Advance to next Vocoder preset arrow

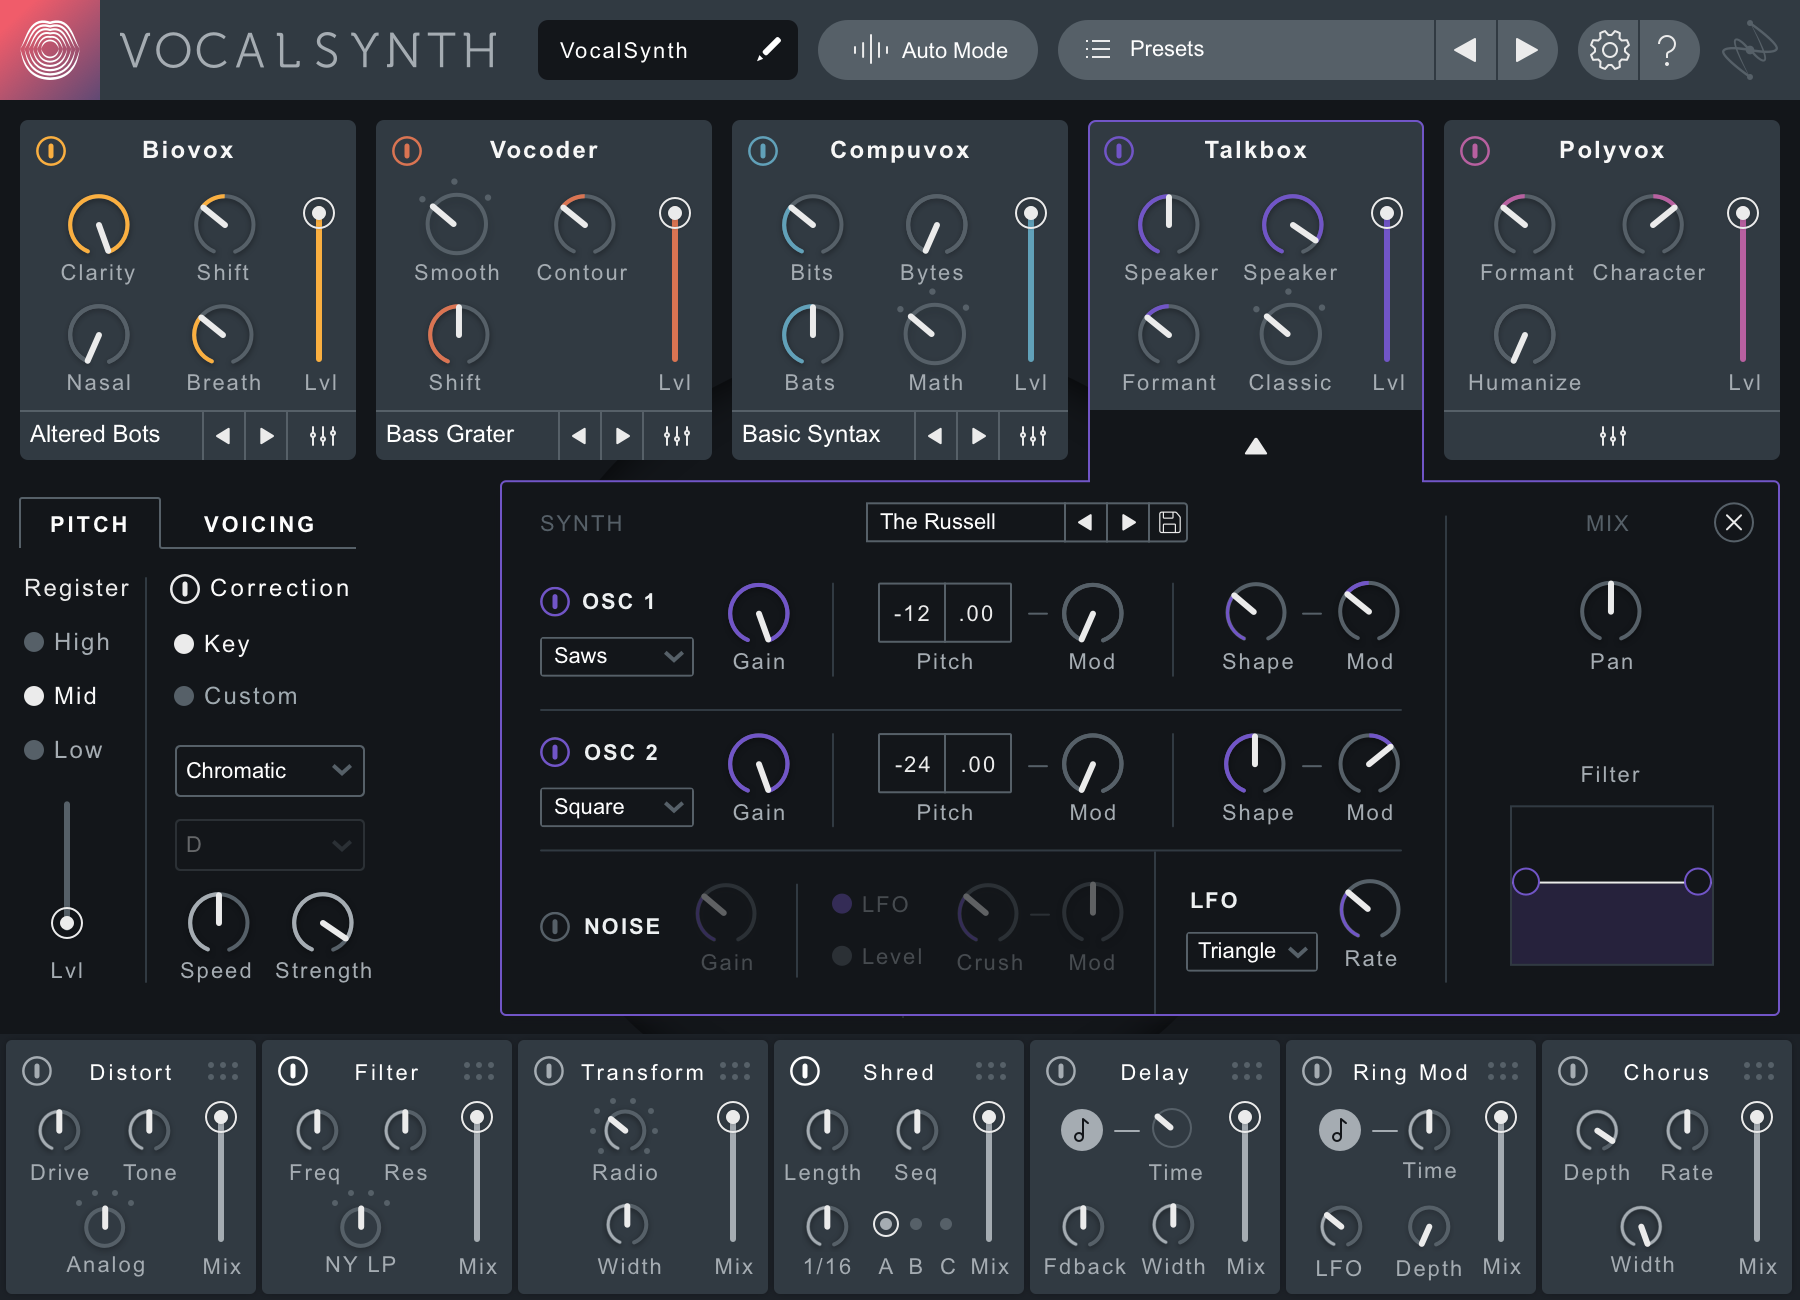[x=621, y=435]
